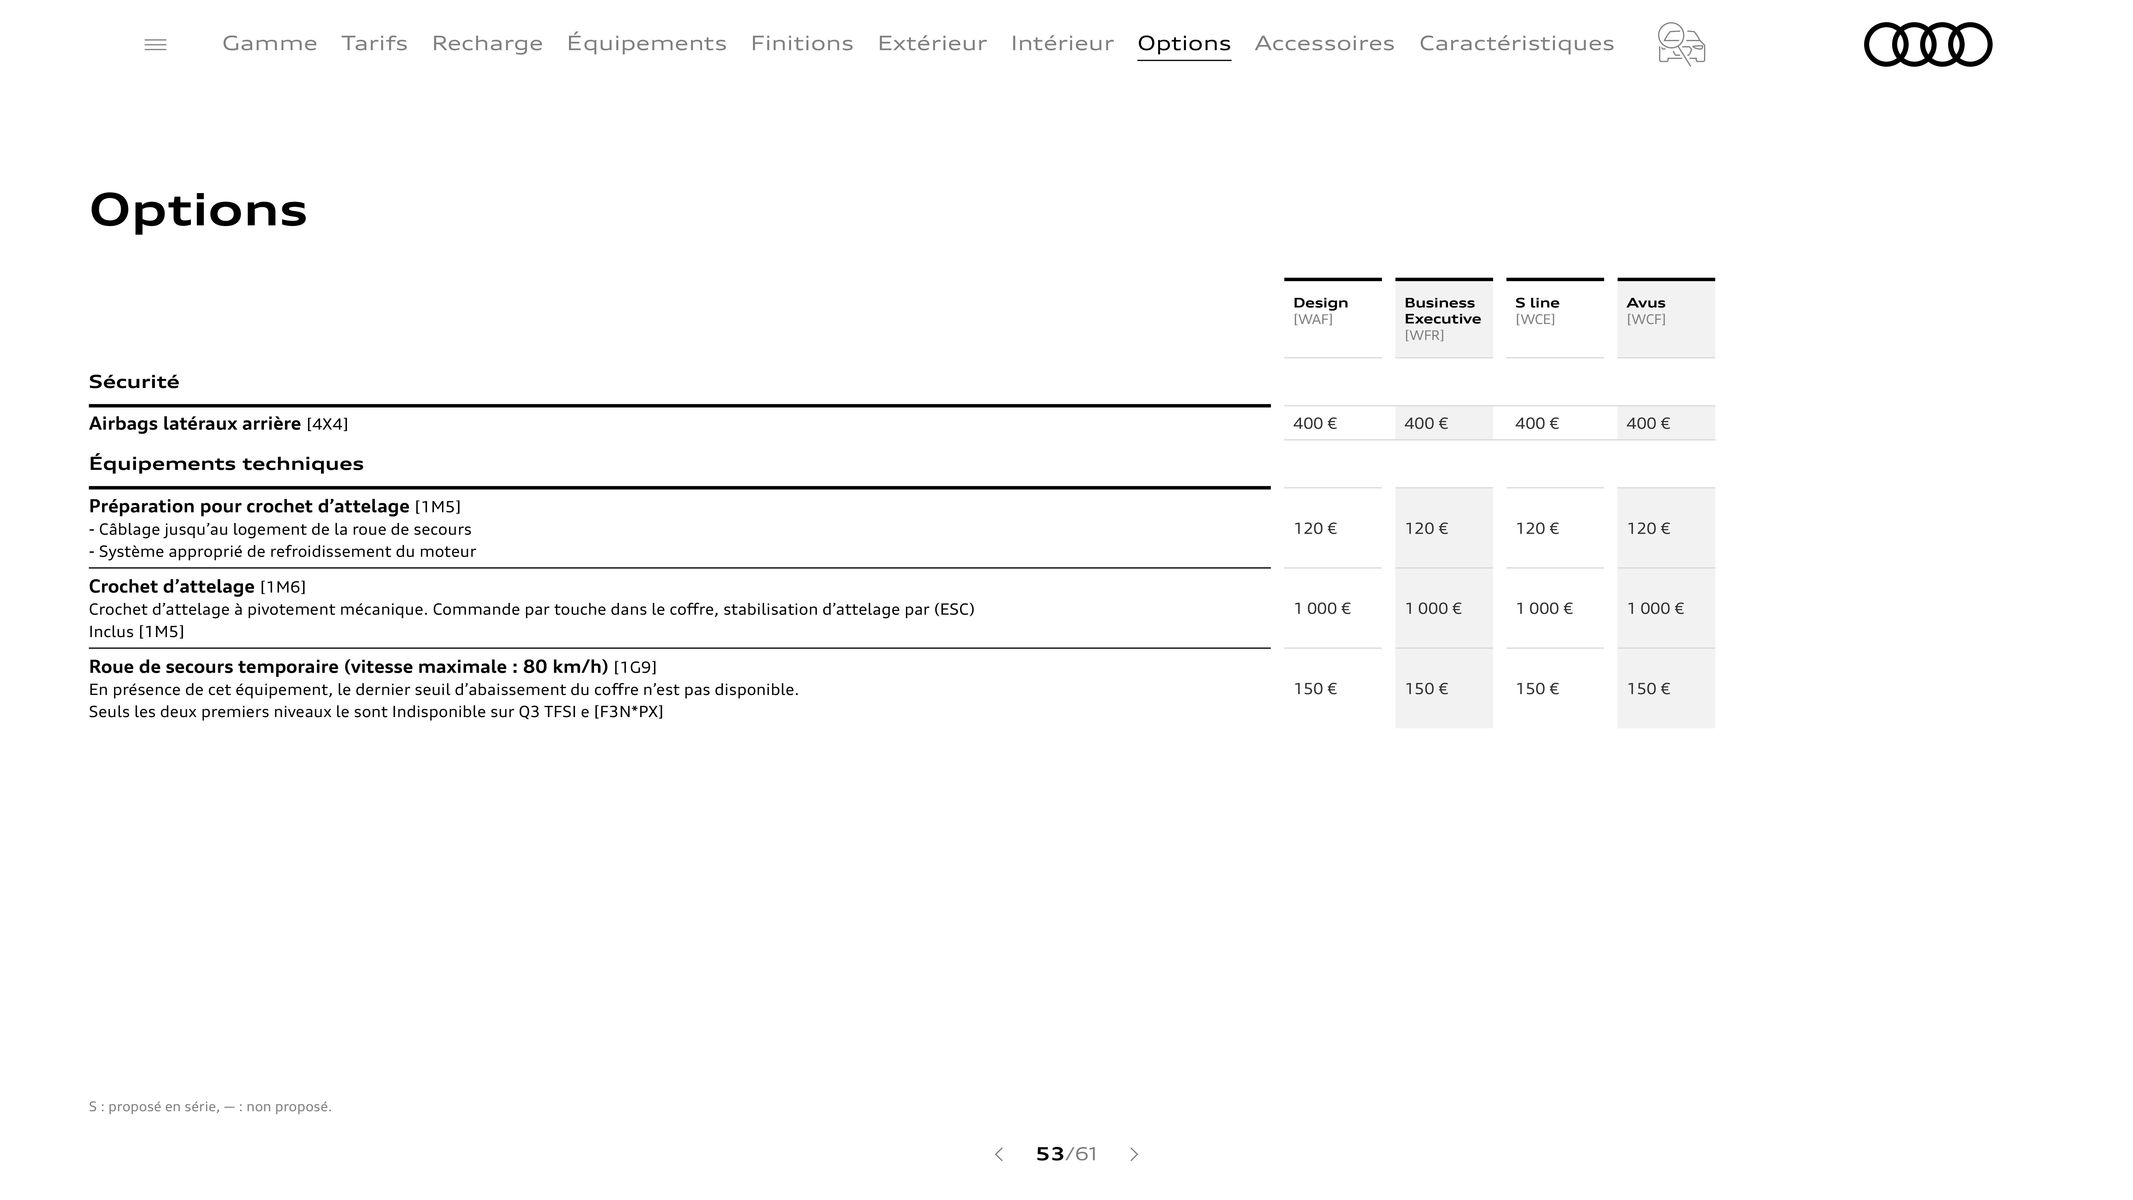This screenshot has width=2133, height=1200.
Task: Click the Sécurité section heading
Action: (x=134, y=382)
